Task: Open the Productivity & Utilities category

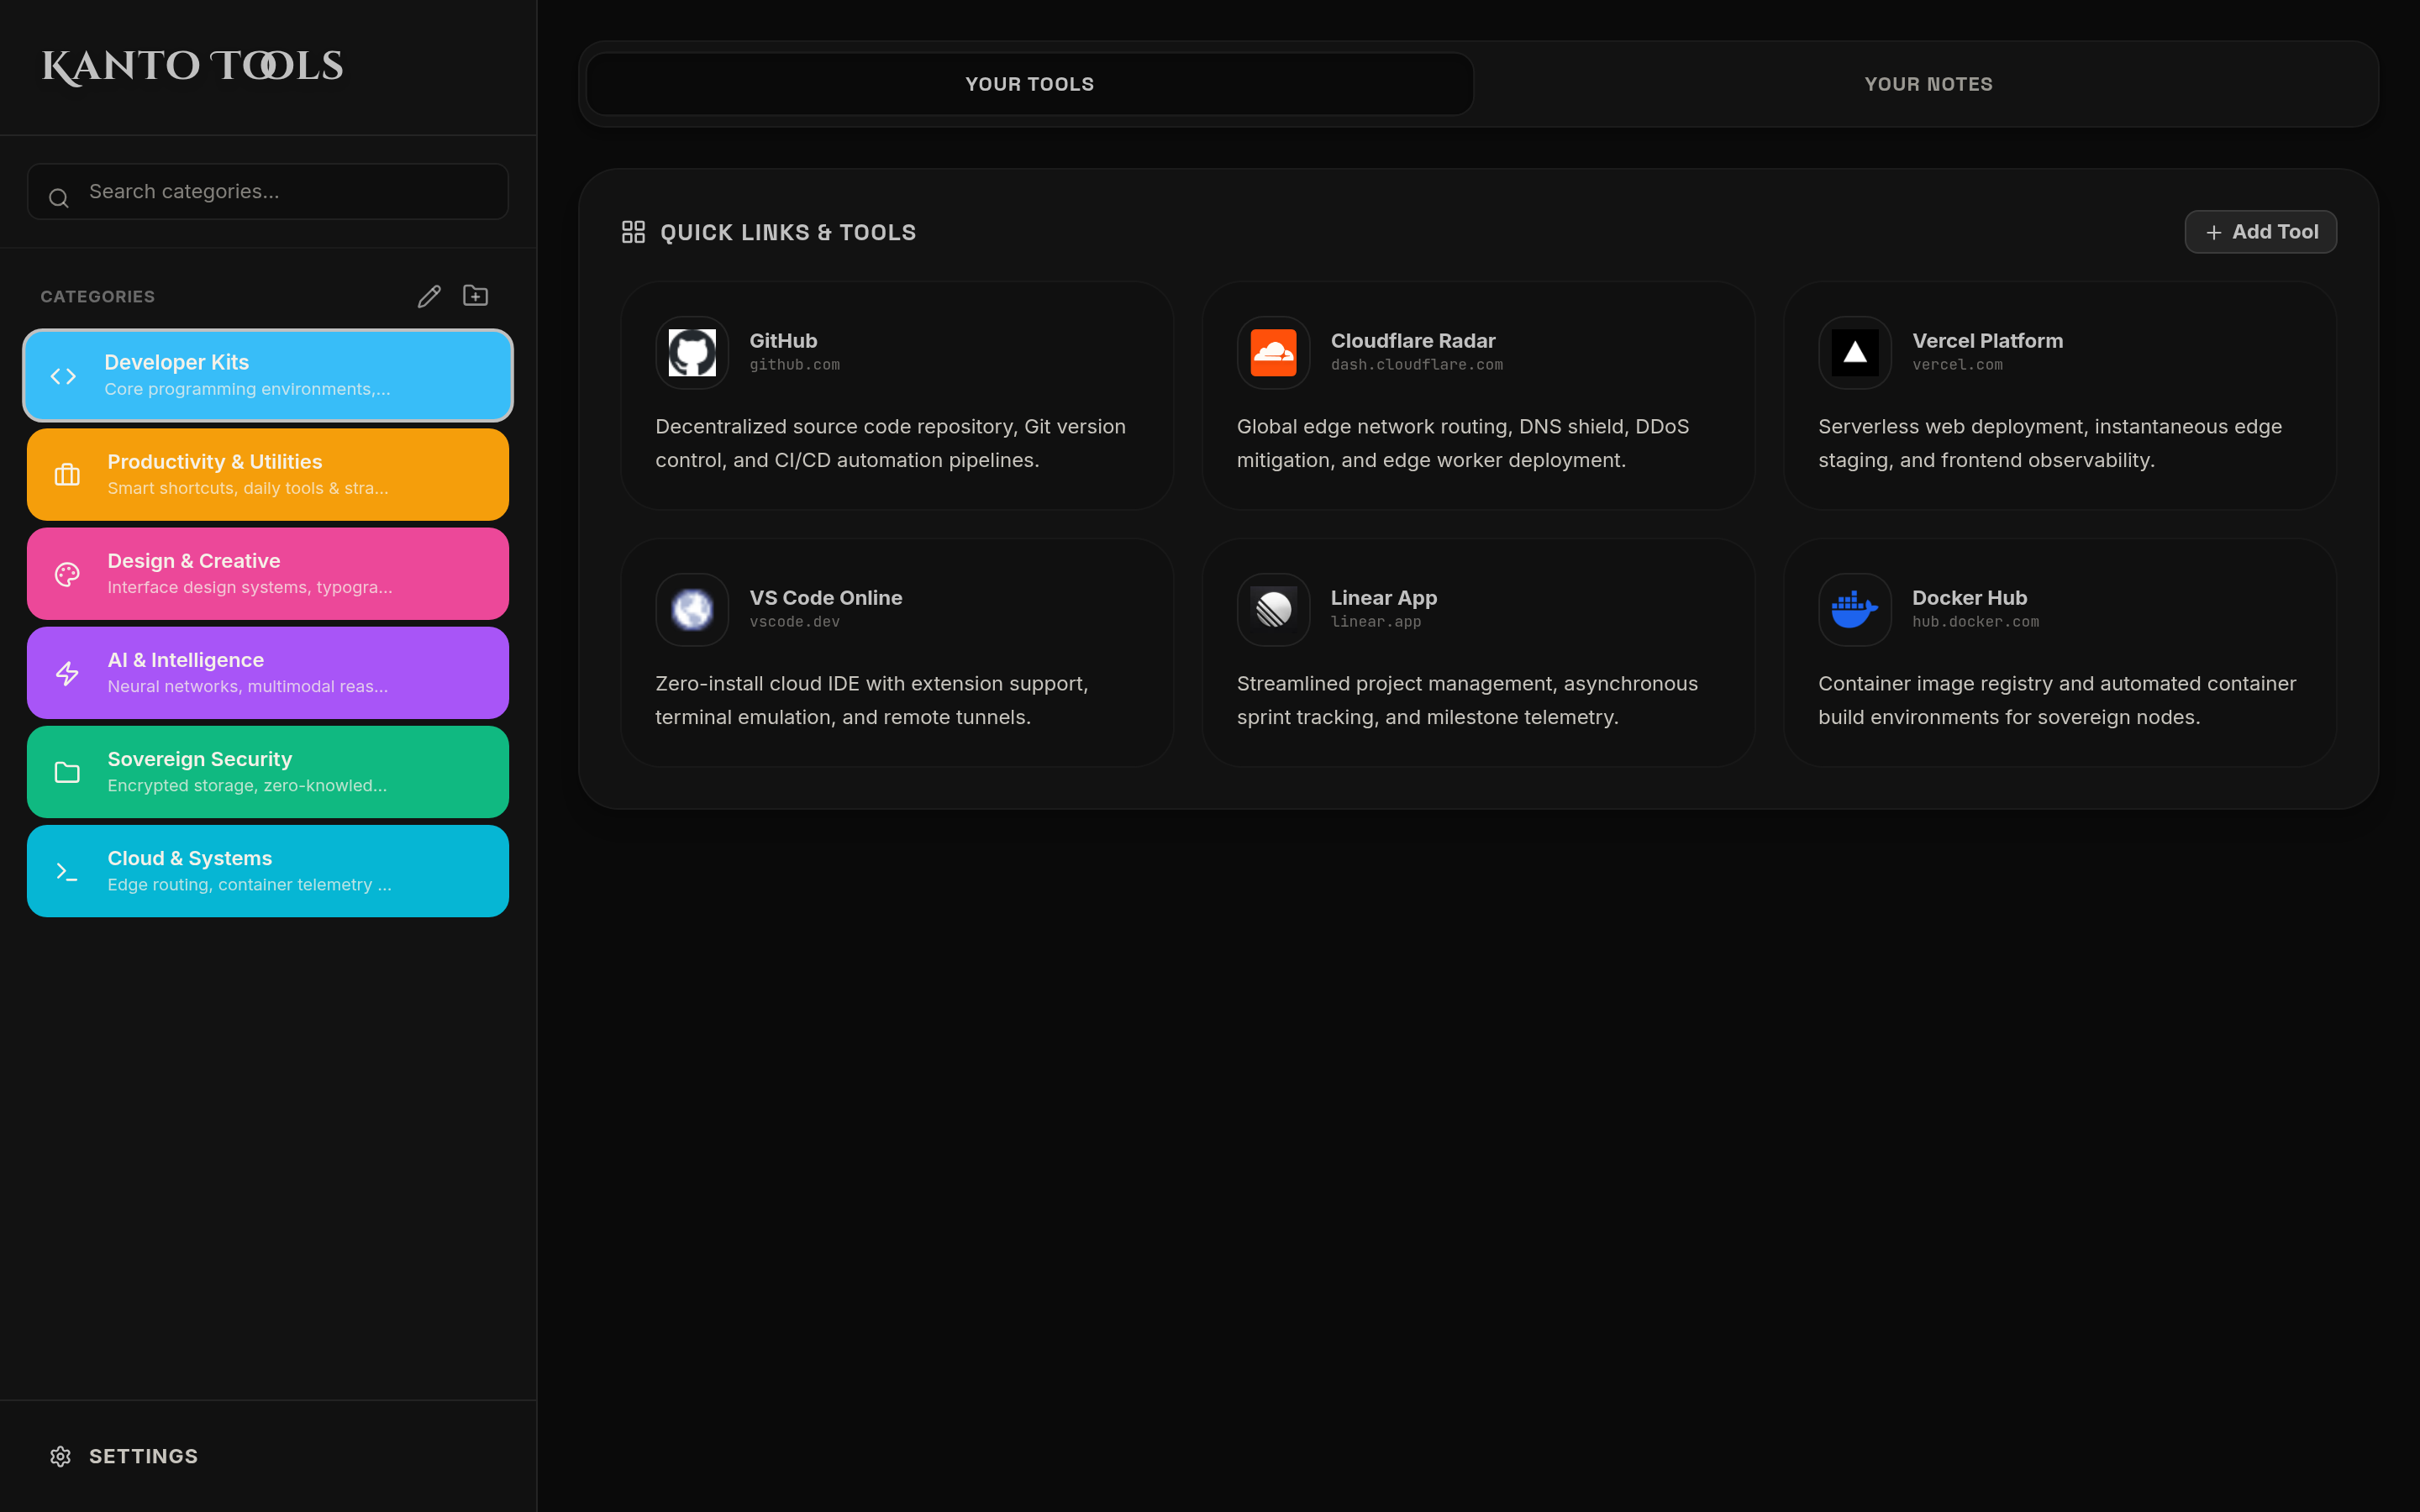Action: (268, 474)
